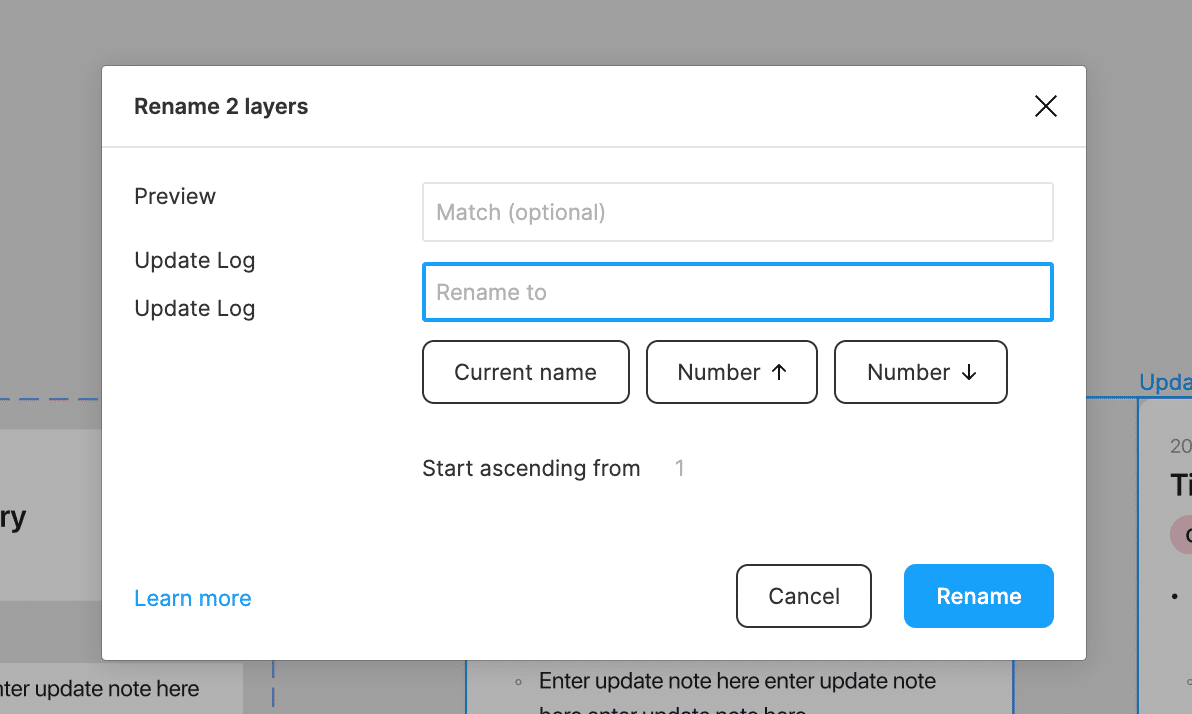Click the Start ascending from label

(x=531, y=468)
